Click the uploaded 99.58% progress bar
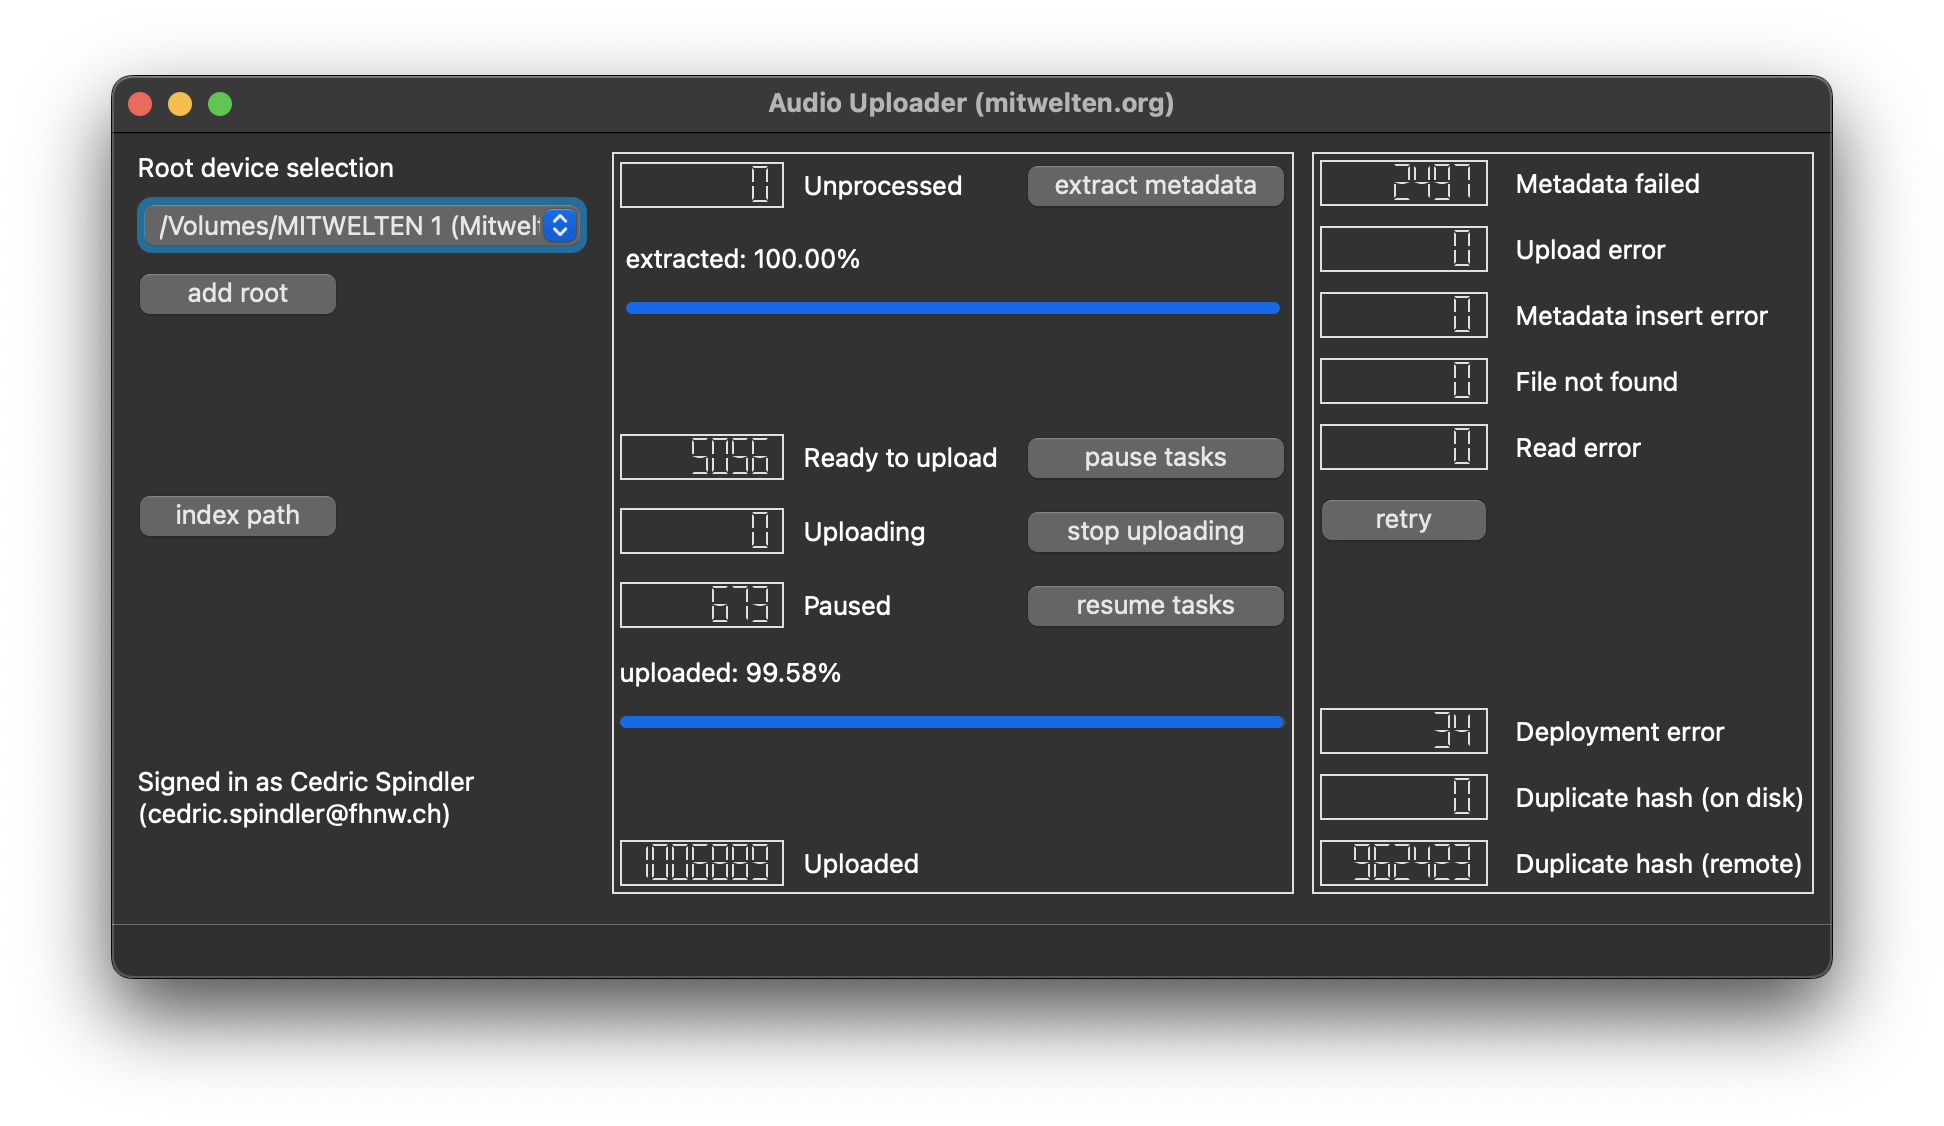The width and height of the screenshot is (1944, 1126). click(x=952, y=721)
